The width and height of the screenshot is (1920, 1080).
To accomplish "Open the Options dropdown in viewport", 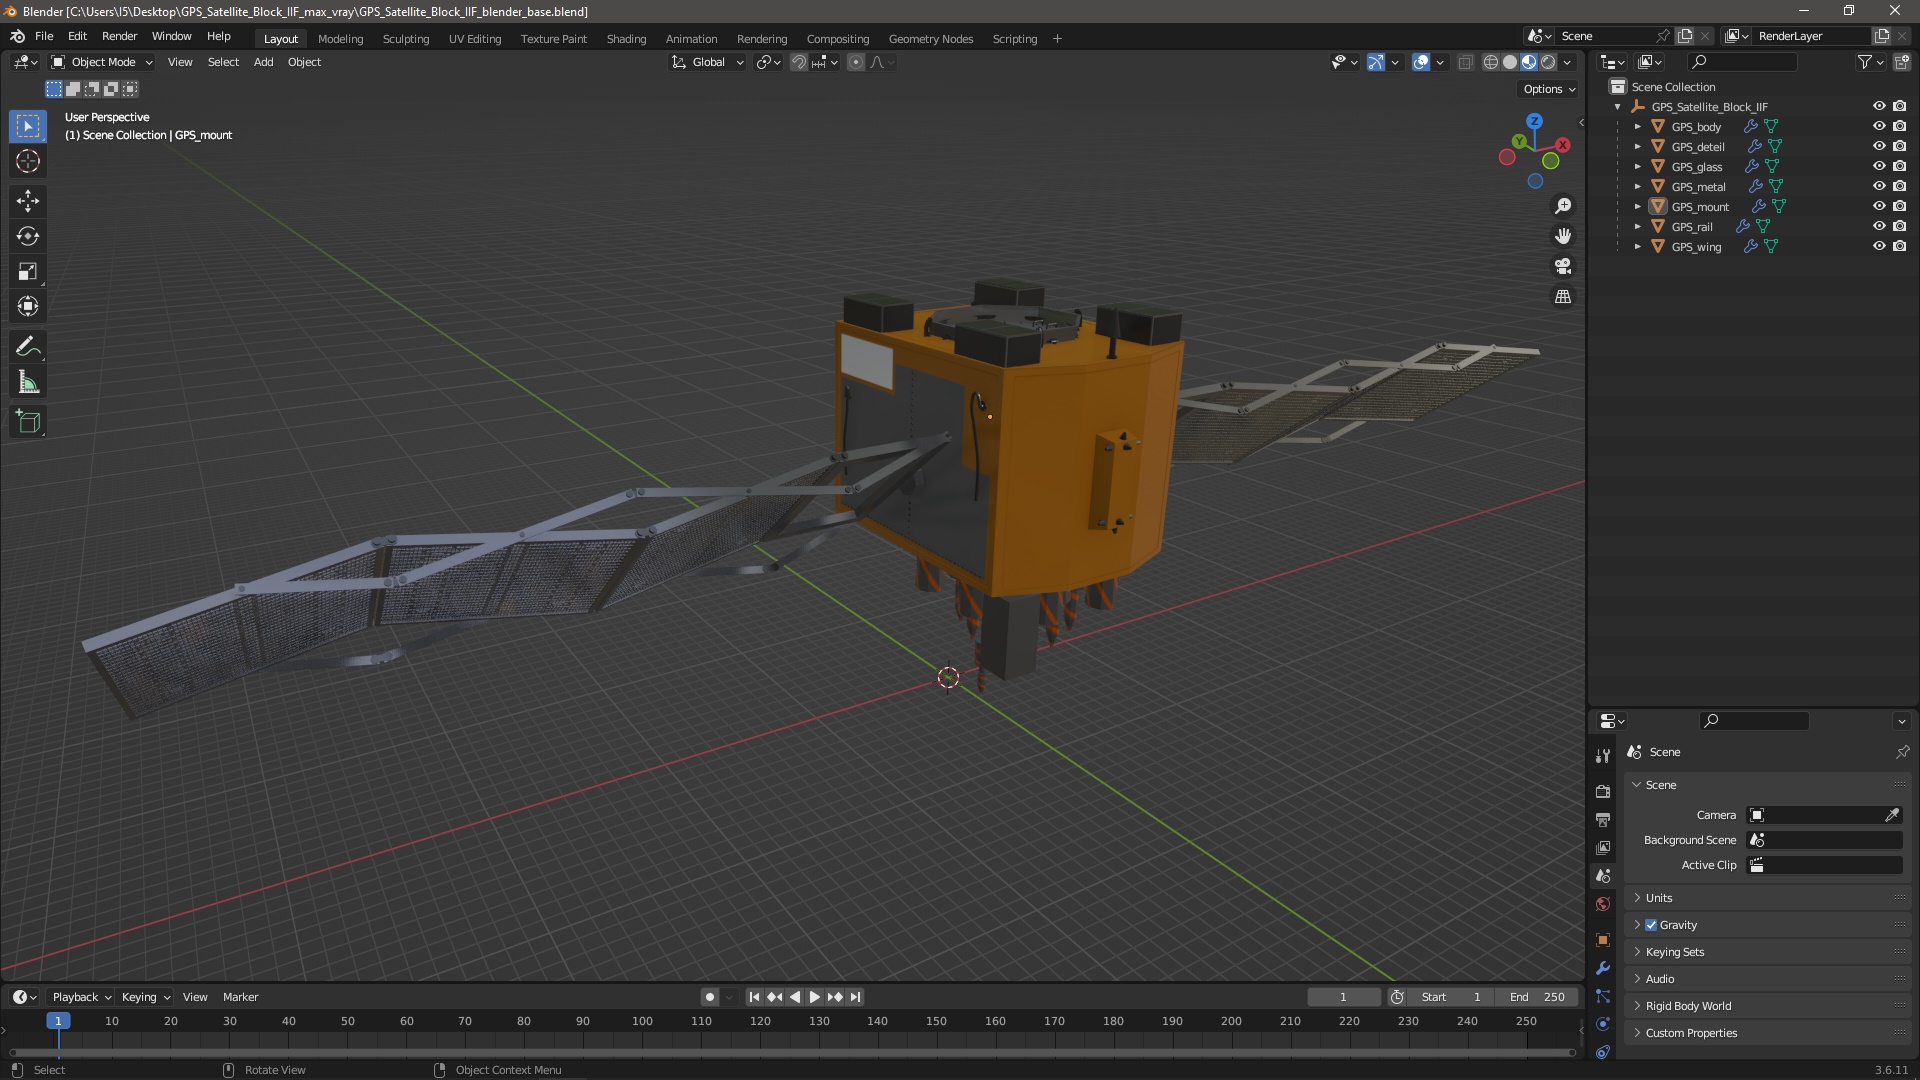I will (1548, 89).
